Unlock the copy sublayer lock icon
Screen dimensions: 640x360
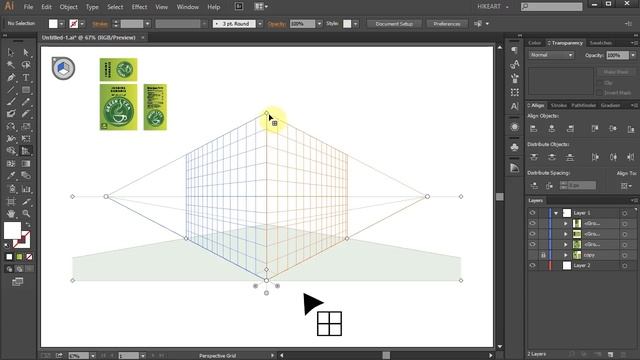(543, 255)
